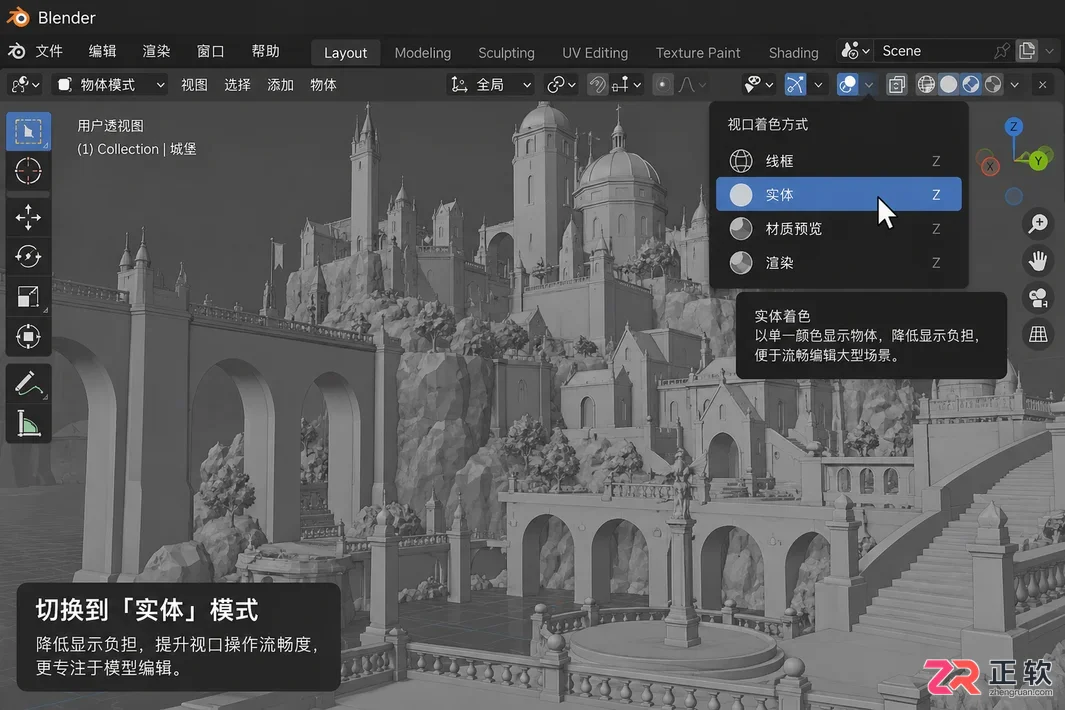Toggle show gizmo button
This screenshot has width=1065, height=710.
795,85
